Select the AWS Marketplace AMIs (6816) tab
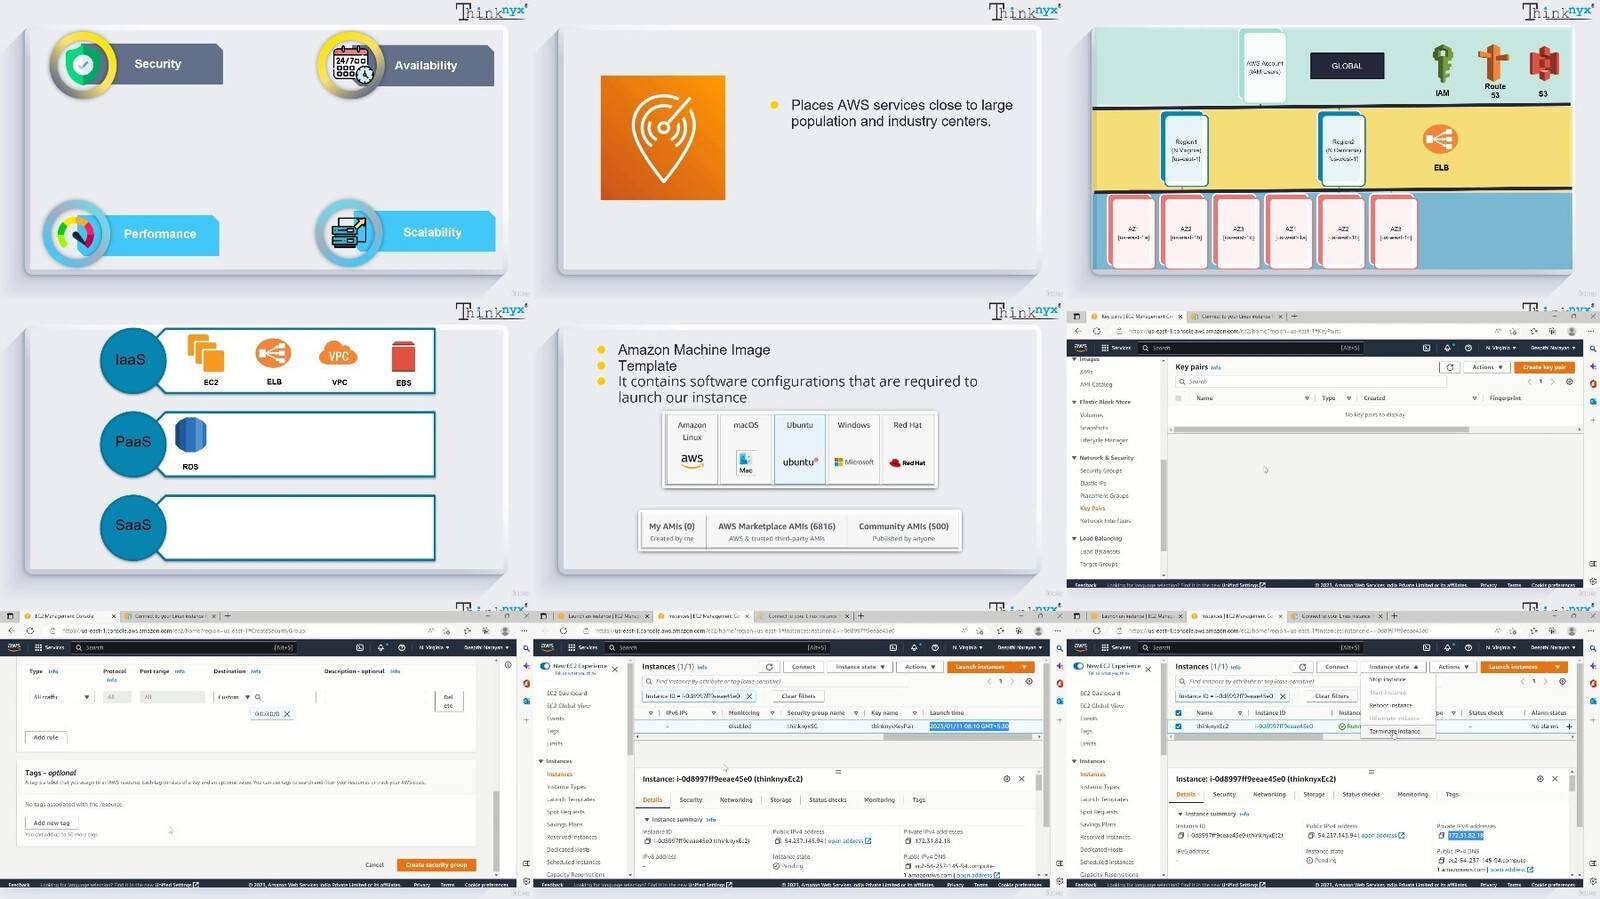This screenshot has height=899, width=1600. click(776, 531)
